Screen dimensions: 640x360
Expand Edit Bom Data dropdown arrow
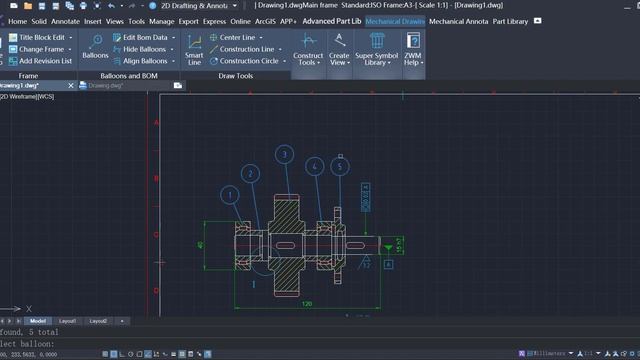tap(173, 38)
